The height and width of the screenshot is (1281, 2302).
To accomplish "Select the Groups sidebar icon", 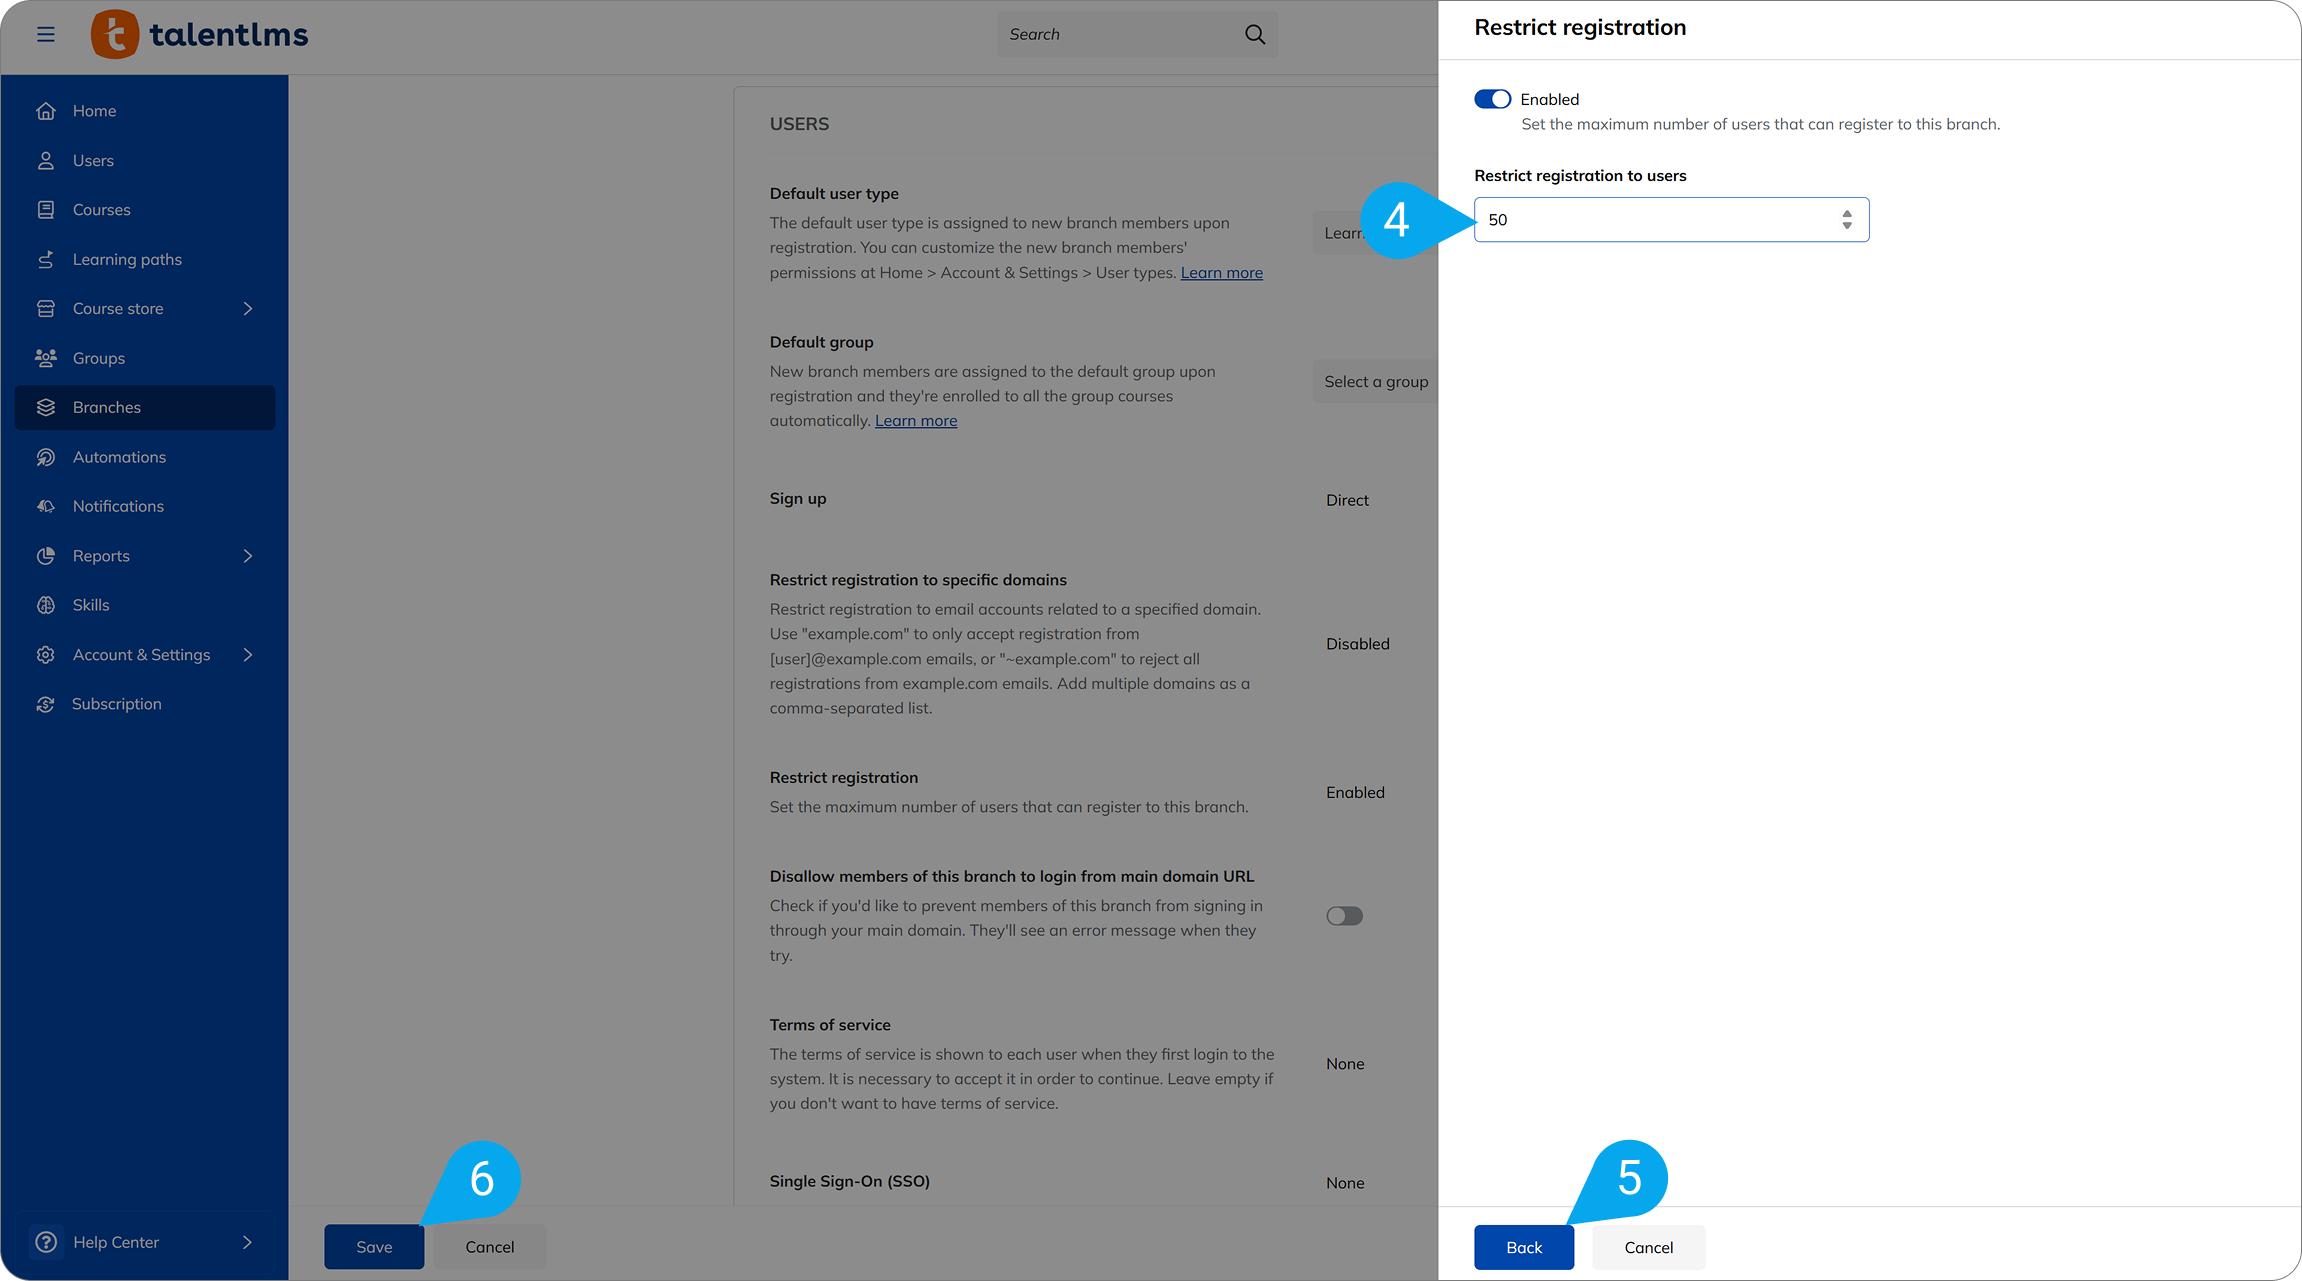I will point(46,357).
